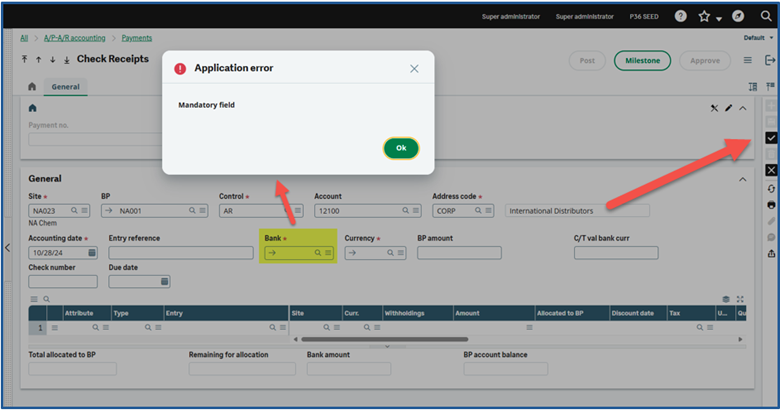The height and width of the screenshot is (410, 780).
Task: Open the Payments breadcrumb link
Action: tap(137, 38)
